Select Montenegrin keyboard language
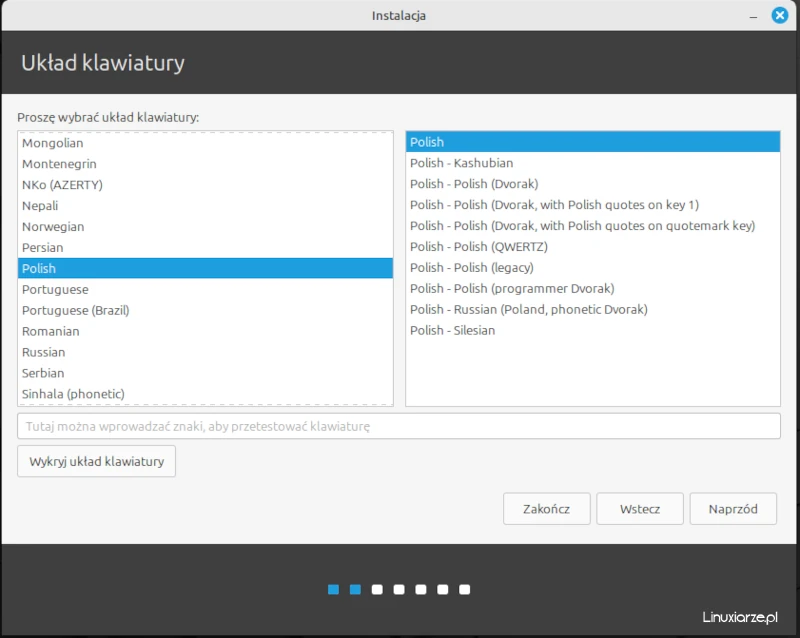The height and width of the screenshot is (638, 800). click(x=205, y=164)
